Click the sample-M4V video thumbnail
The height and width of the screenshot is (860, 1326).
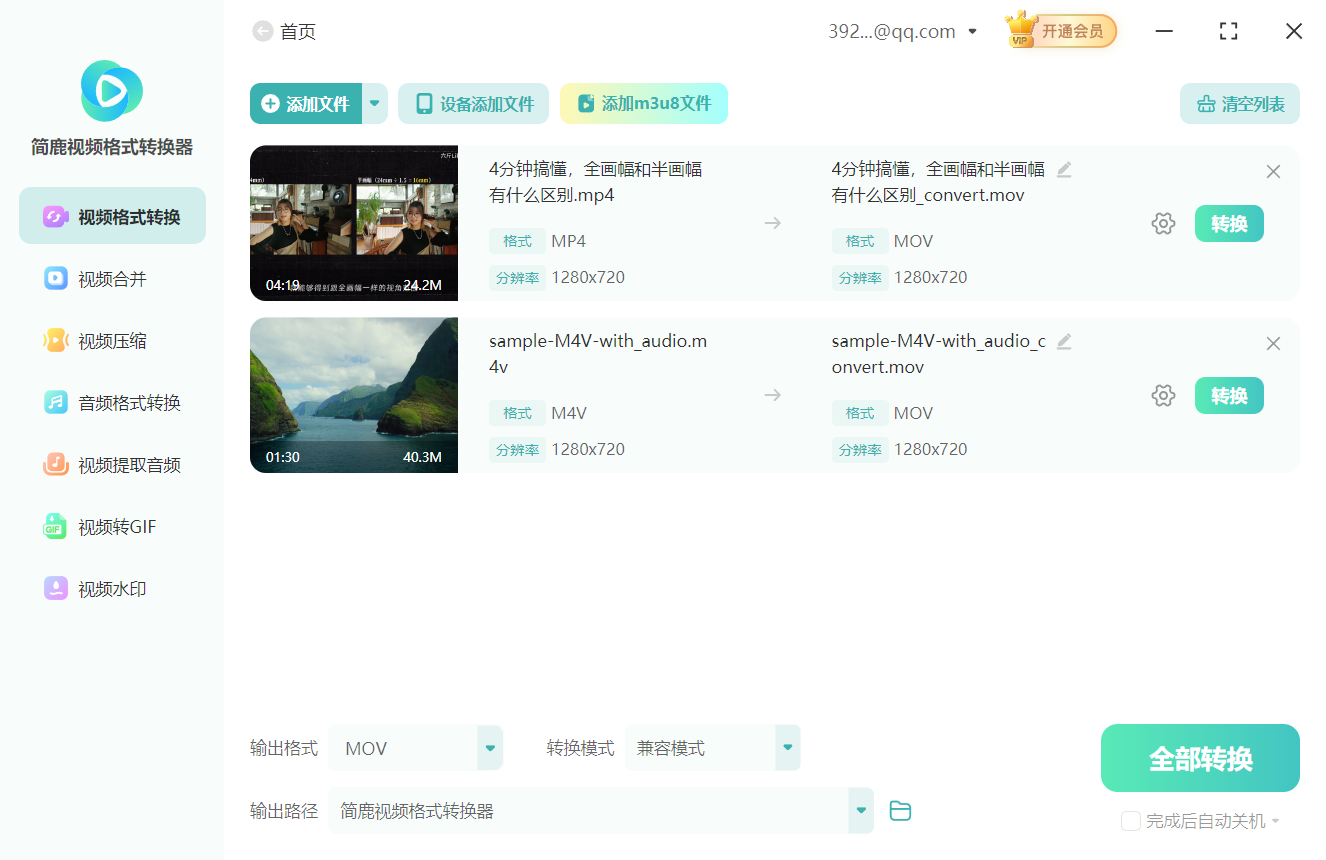pos(353,395)
